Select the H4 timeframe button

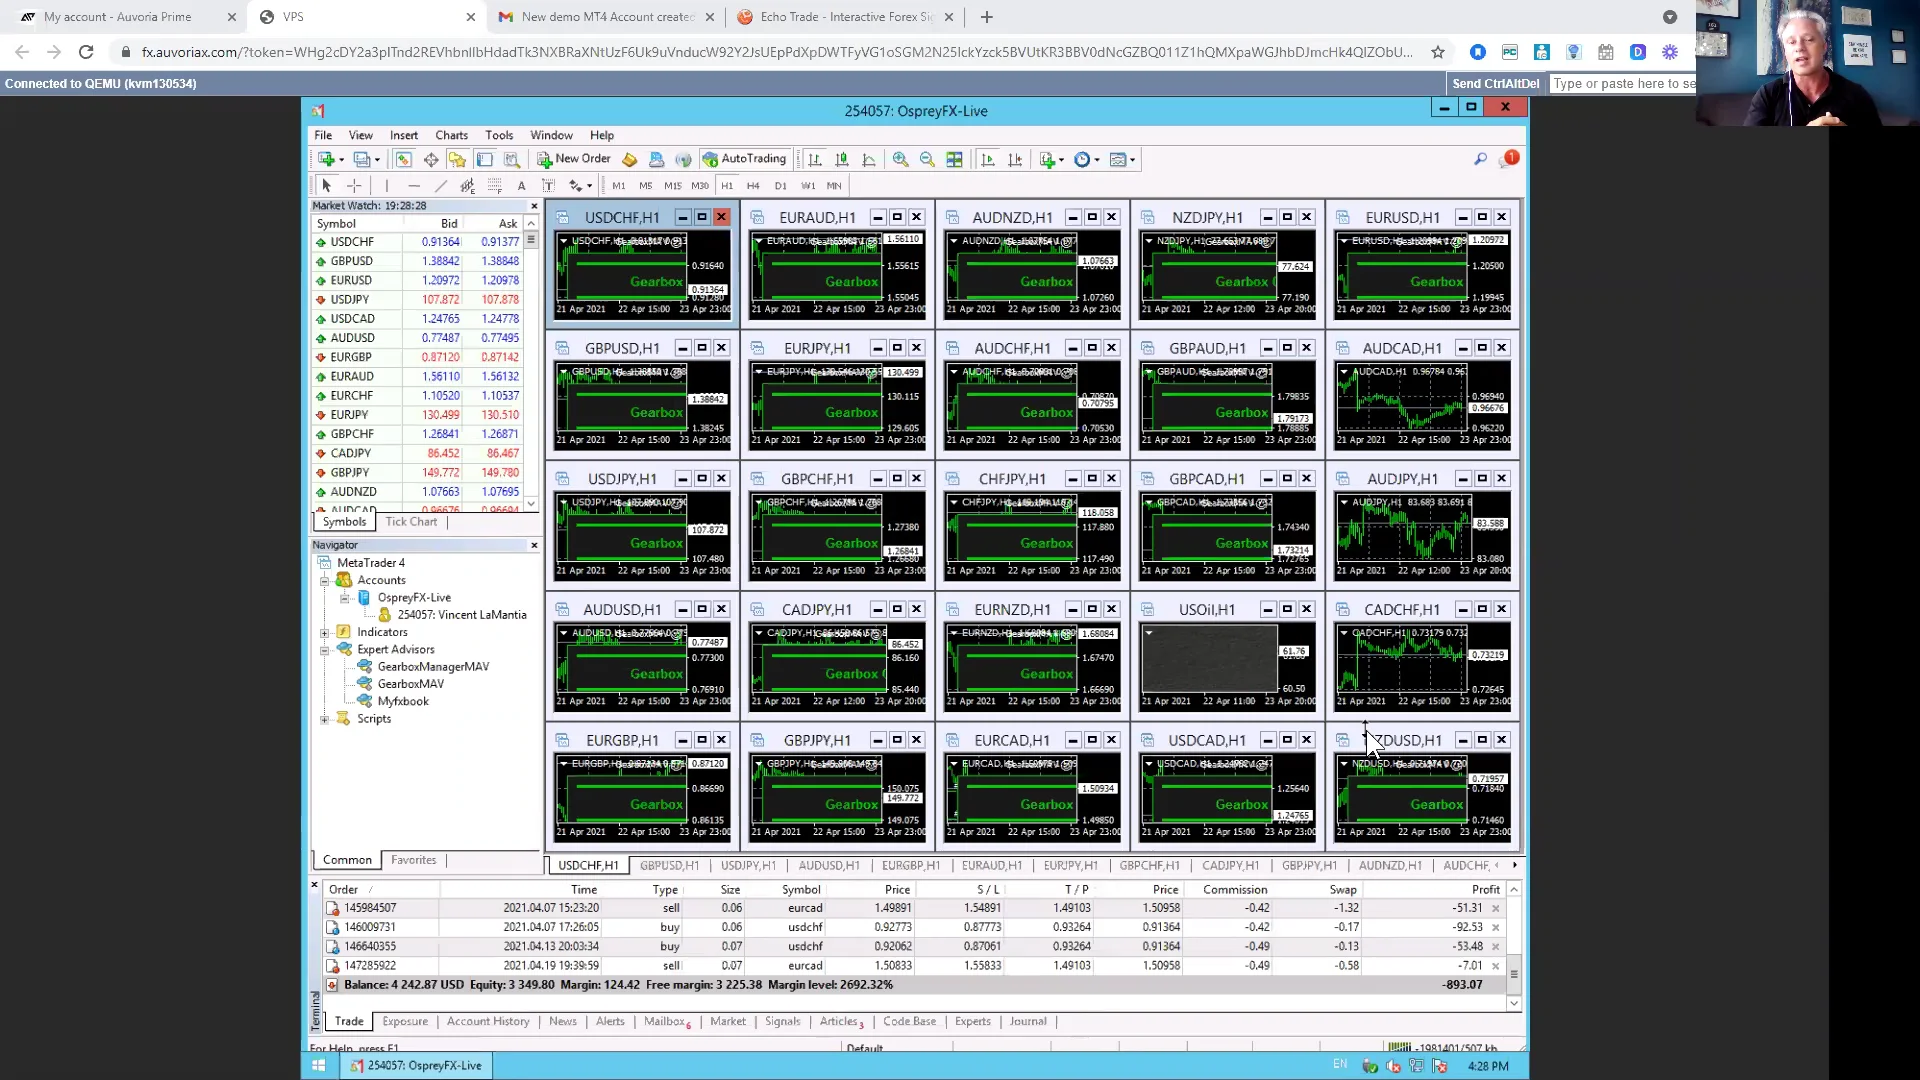click(x=753, y=185)
